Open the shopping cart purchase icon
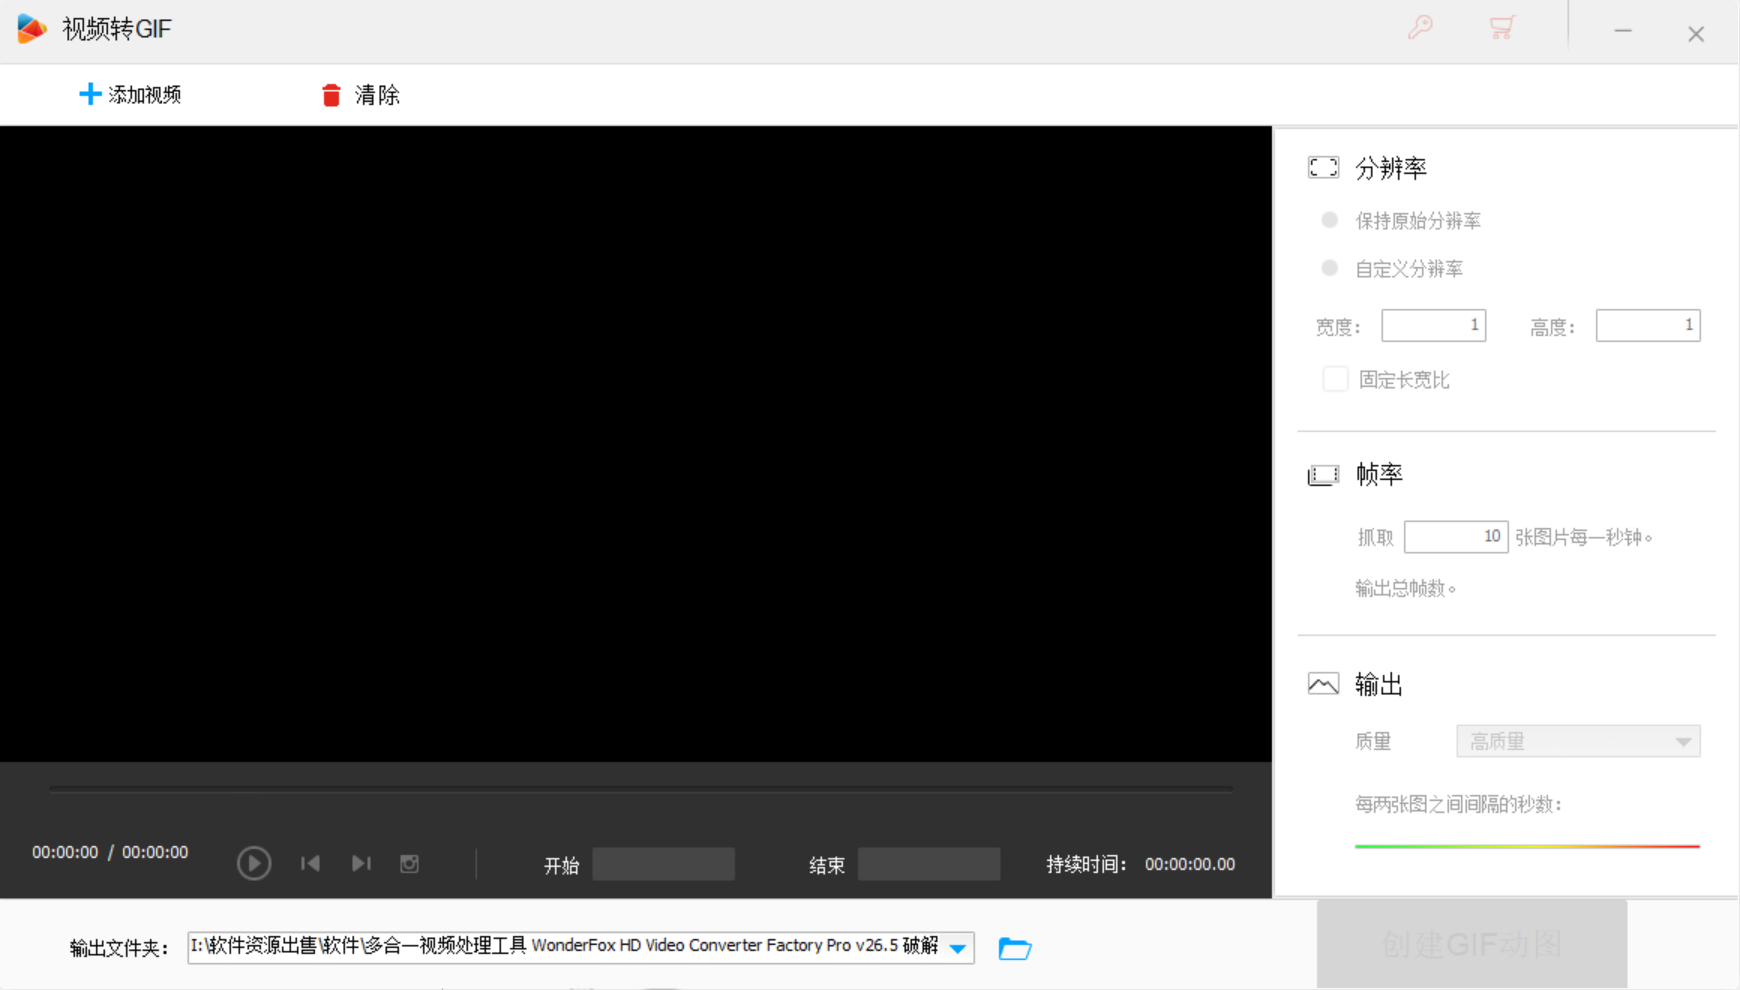The height and width of the screenshot is (990, 1740). point(1501,27)
